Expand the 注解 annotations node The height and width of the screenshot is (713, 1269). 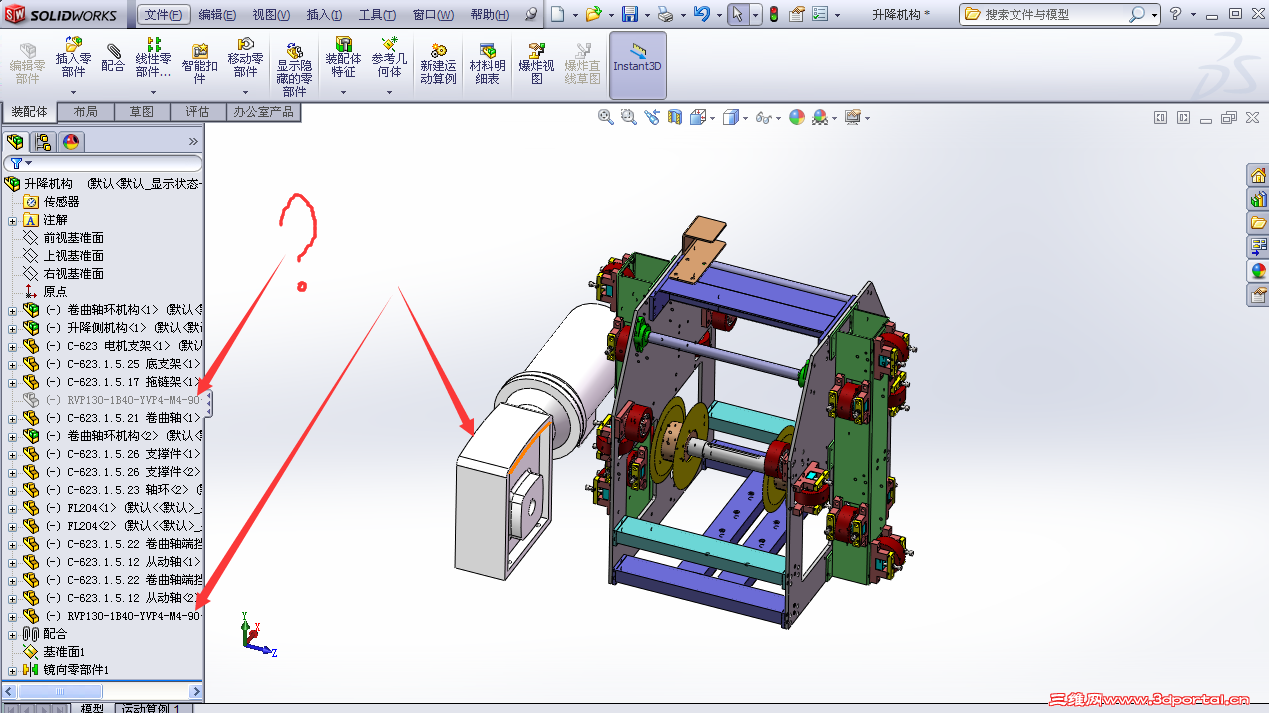tap(12, 220)
